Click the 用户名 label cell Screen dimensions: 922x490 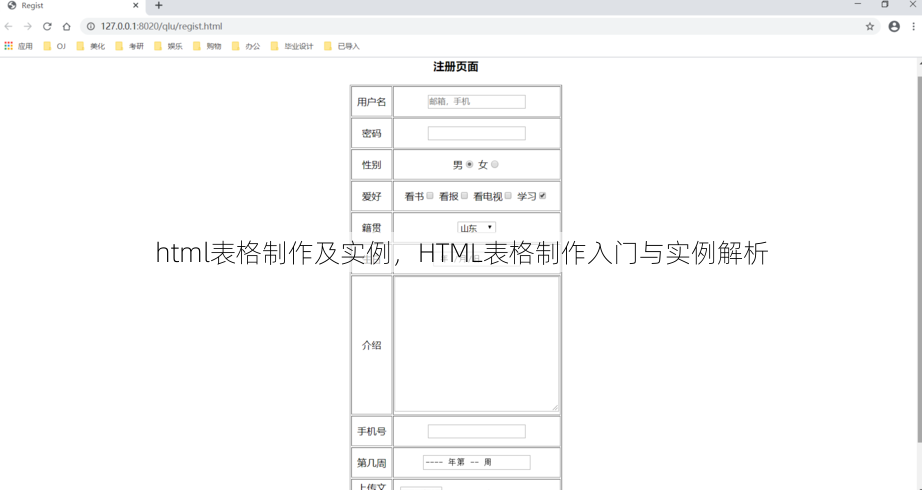[372, 102]
